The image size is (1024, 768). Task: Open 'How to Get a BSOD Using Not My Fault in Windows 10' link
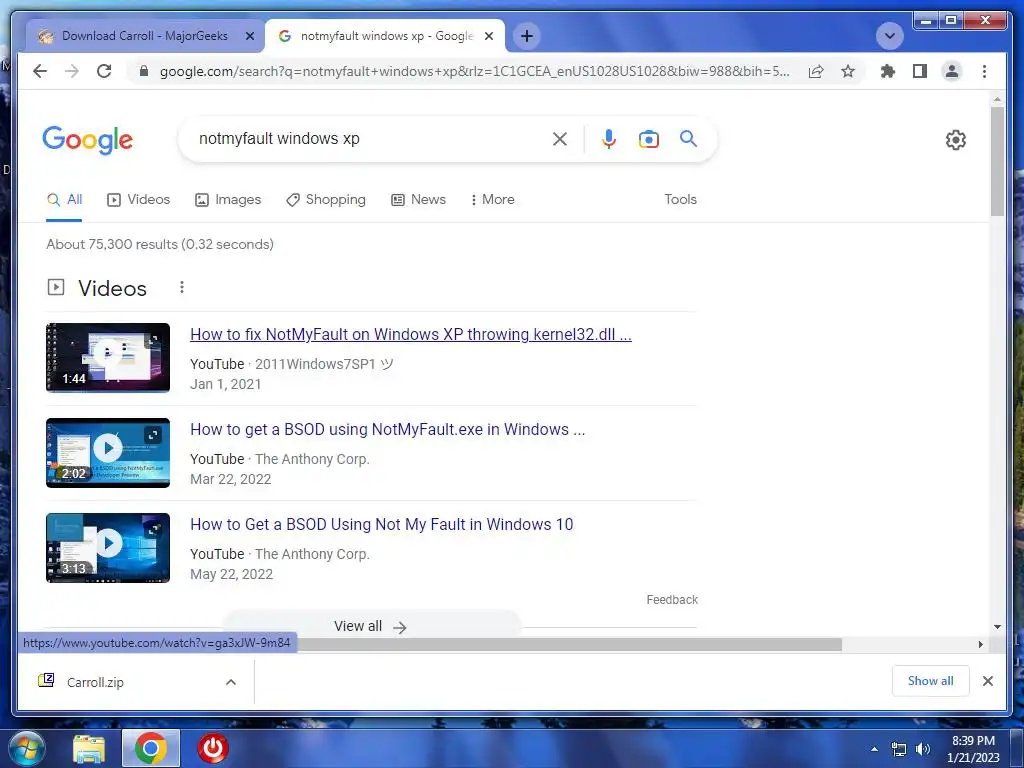click(x=381, y=524)
